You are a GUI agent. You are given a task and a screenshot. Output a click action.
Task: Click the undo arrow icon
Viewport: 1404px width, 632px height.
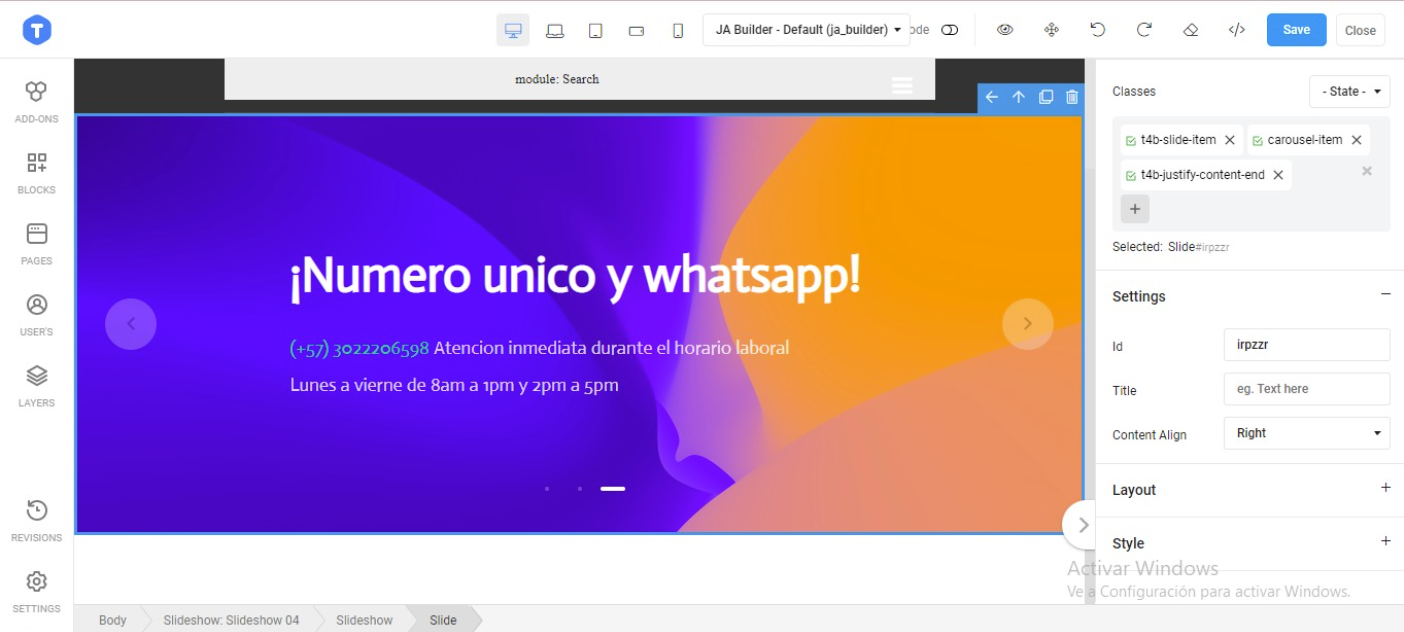click(x=1097, y=30)
